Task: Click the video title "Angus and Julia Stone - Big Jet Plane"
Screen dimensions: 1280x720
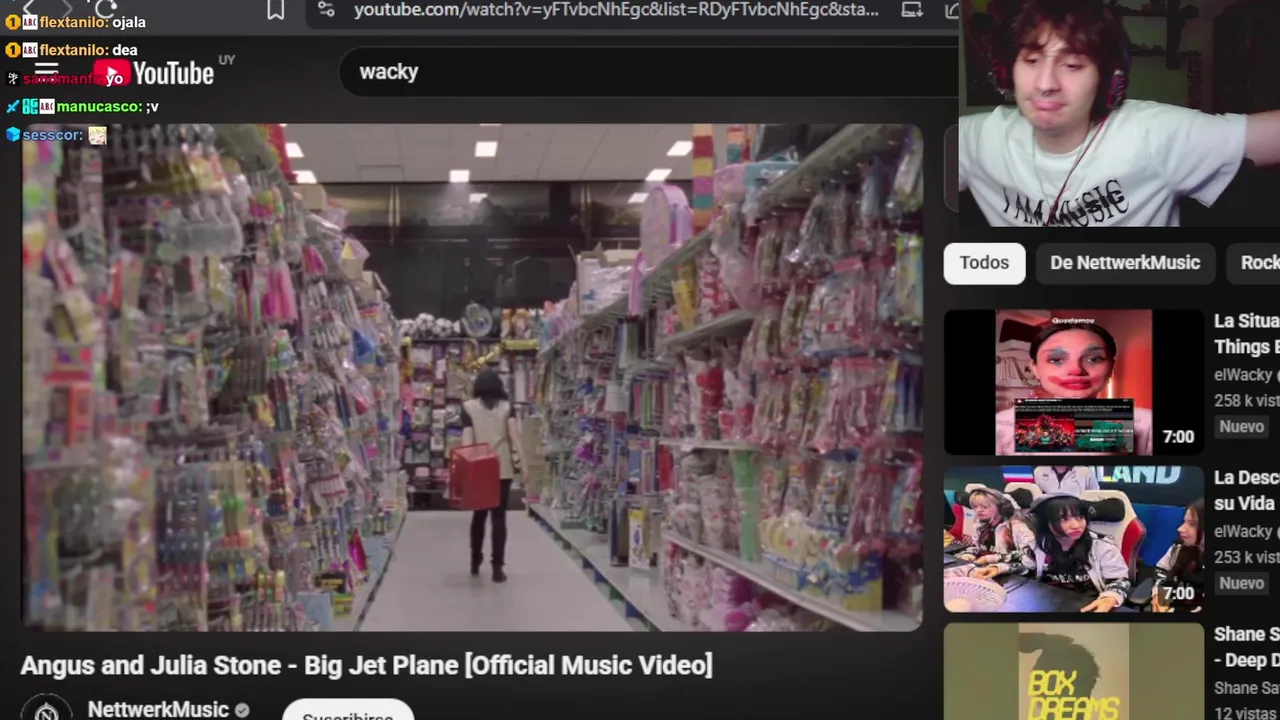Action: (366, 665)
